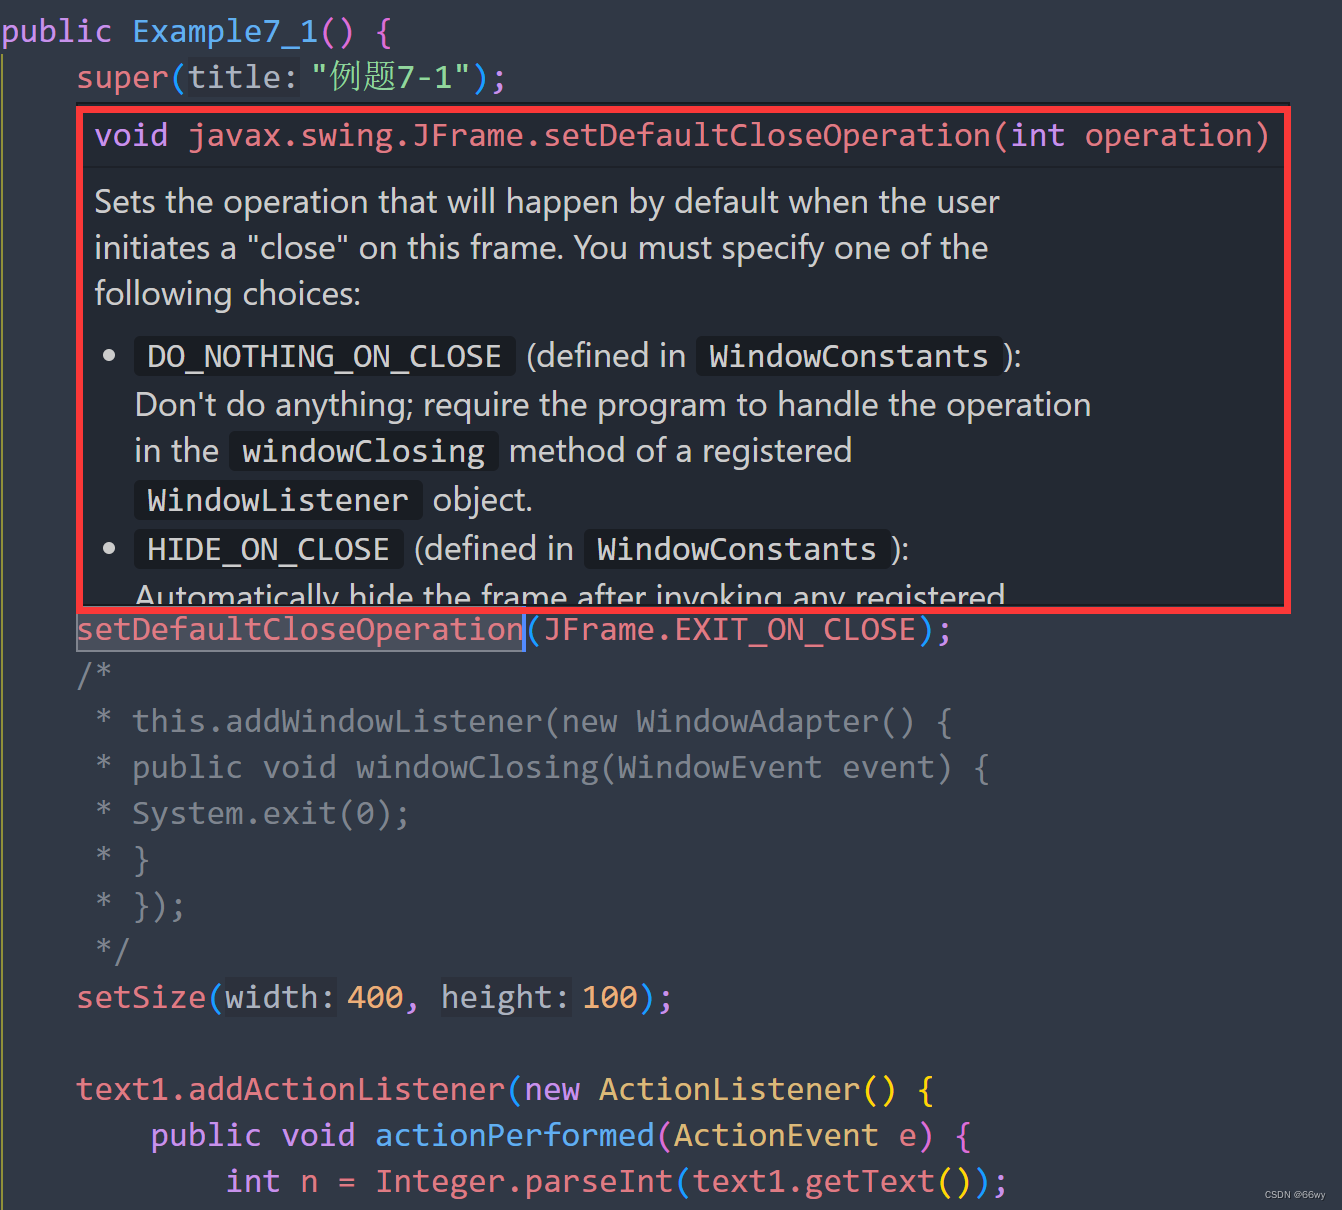Click the title: parameter hint

[243, 77]
